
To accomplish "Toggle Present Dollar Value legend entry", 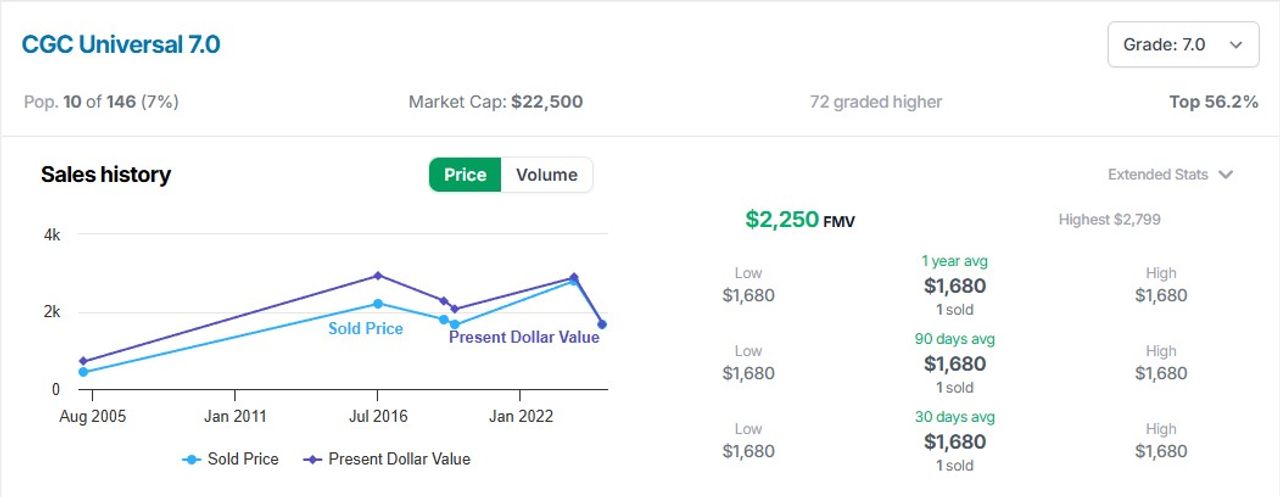I will (x=387, y=459).
